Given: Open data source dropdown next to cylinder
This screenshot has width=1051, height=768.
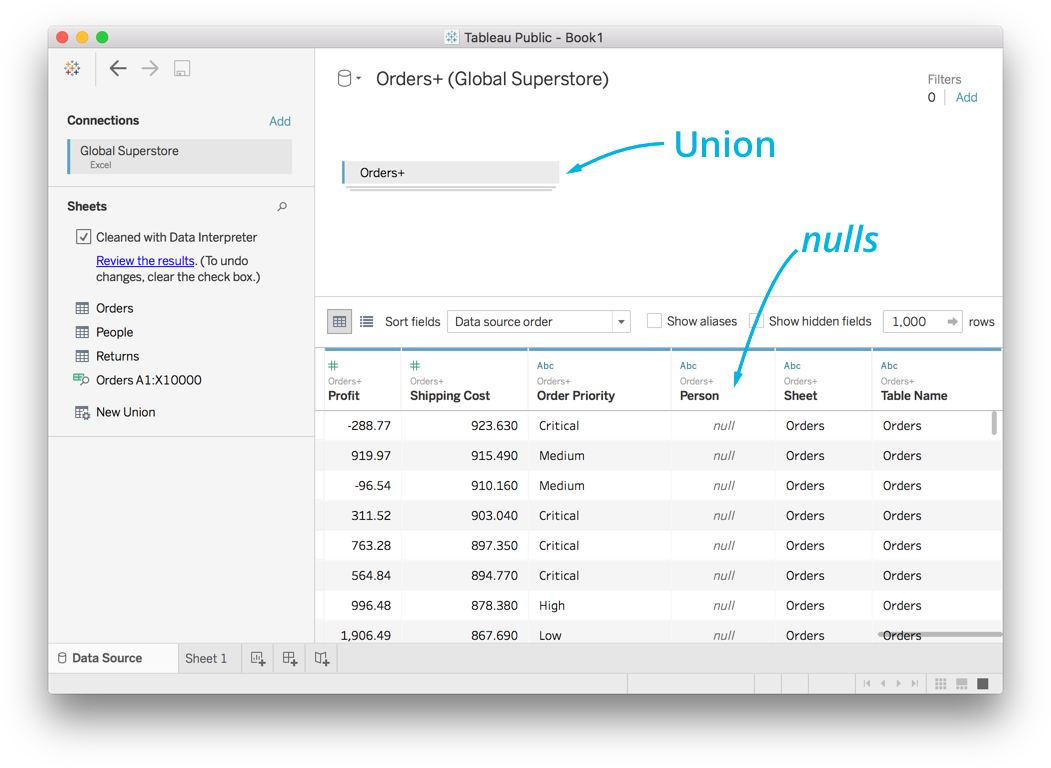Looking at the screenshot, I should [x=349, y=79].
